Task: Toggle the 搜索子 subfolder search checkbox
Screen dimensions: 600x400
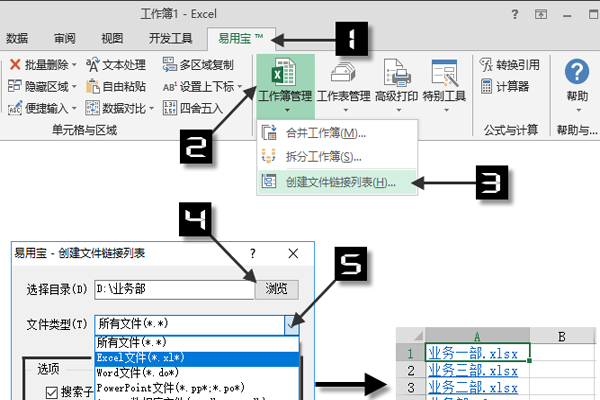Action: tap(52, 392)
